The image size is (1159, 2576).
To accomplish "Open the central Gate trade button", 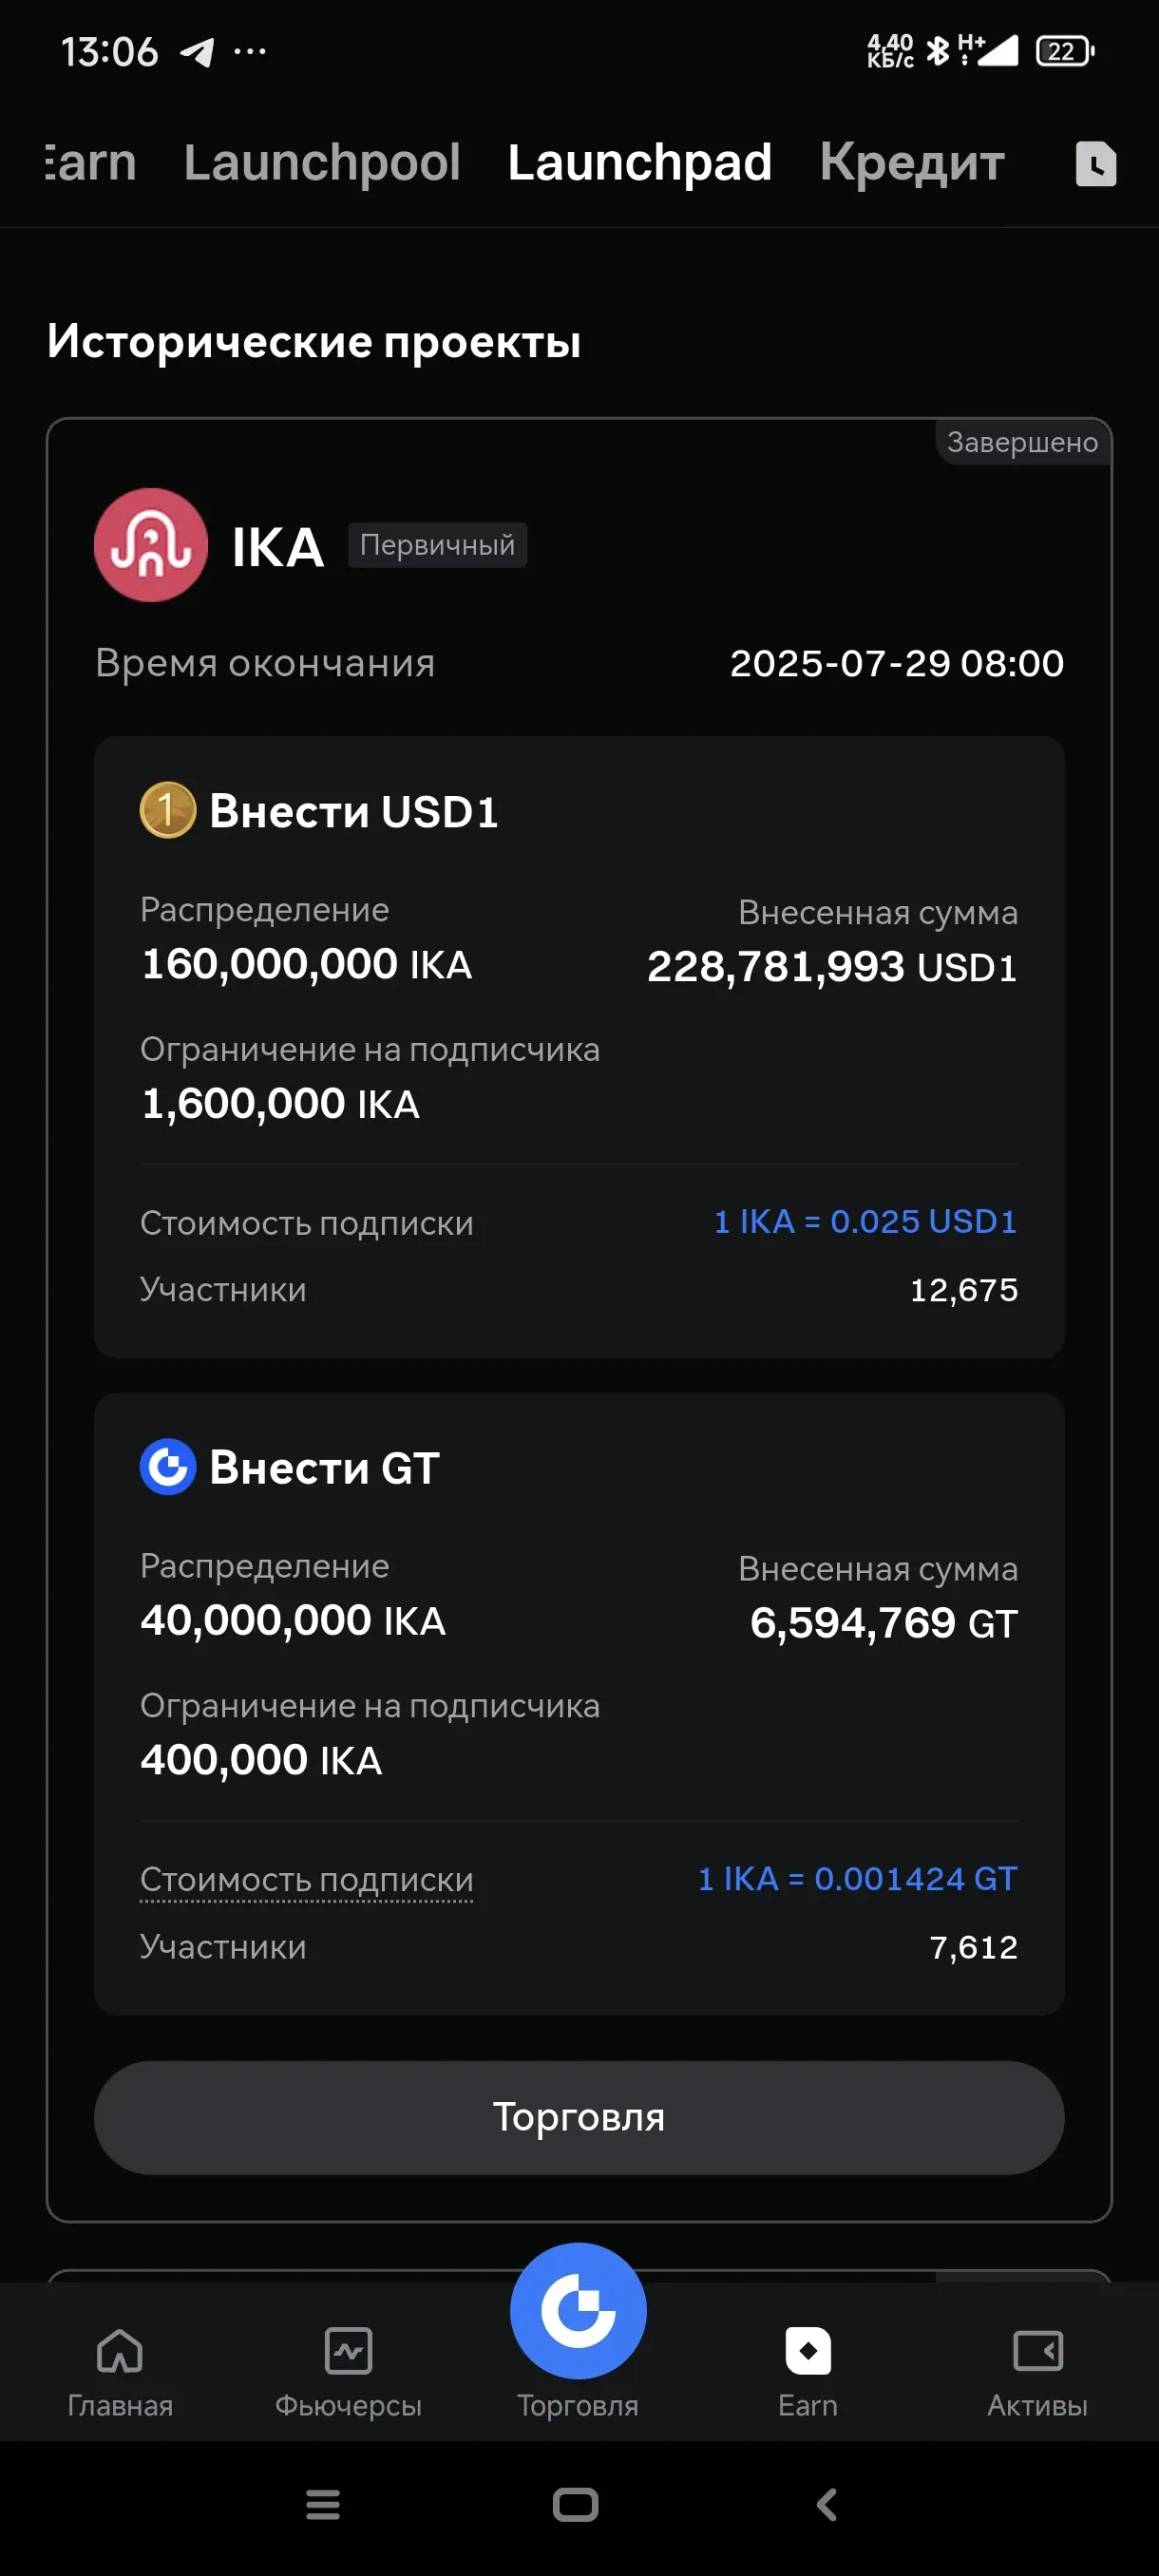I will tap(578, 2311).
